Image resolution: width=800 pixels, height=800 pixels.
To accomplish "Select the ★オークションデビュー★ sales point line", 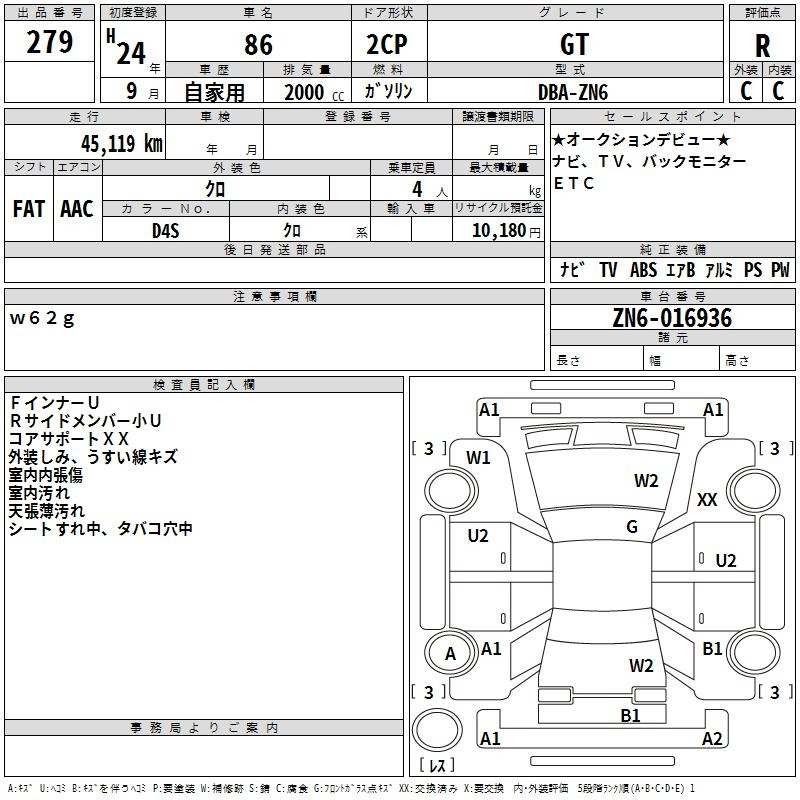I will (641, 139).
